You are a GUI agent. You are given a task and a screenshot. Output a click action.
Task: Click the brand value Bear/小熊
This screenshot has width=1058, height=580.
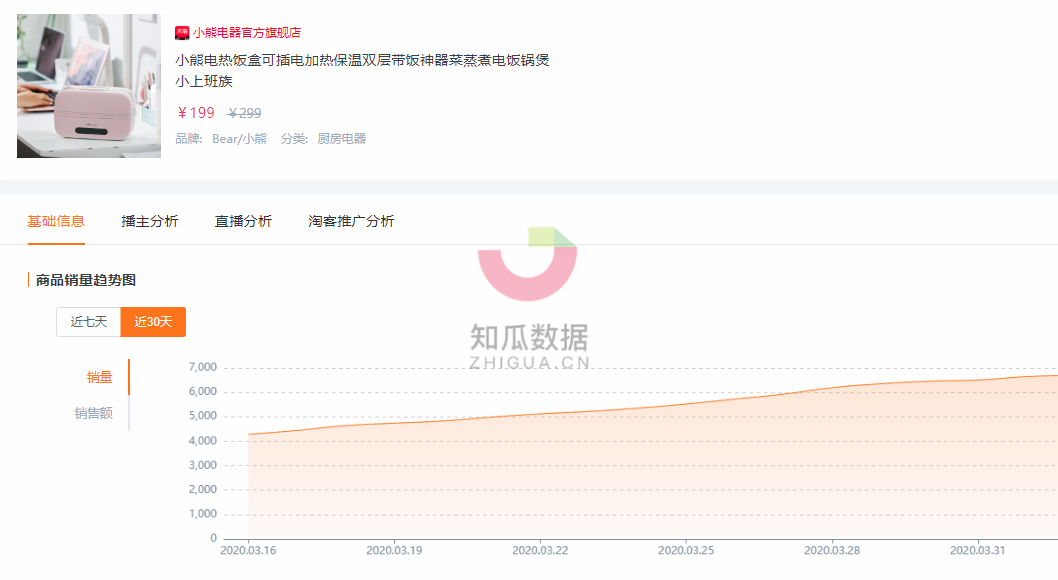point(240,139)
